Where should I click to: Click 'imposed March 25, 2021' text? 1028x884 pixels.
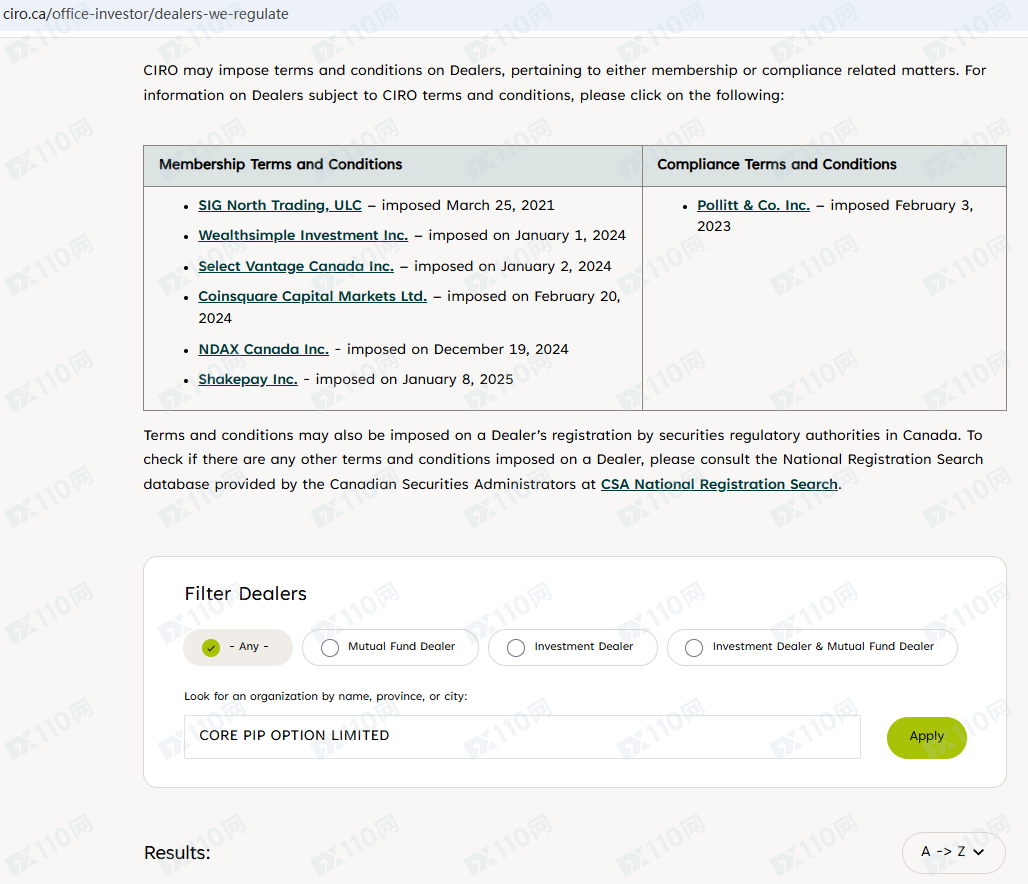point(468,205)
